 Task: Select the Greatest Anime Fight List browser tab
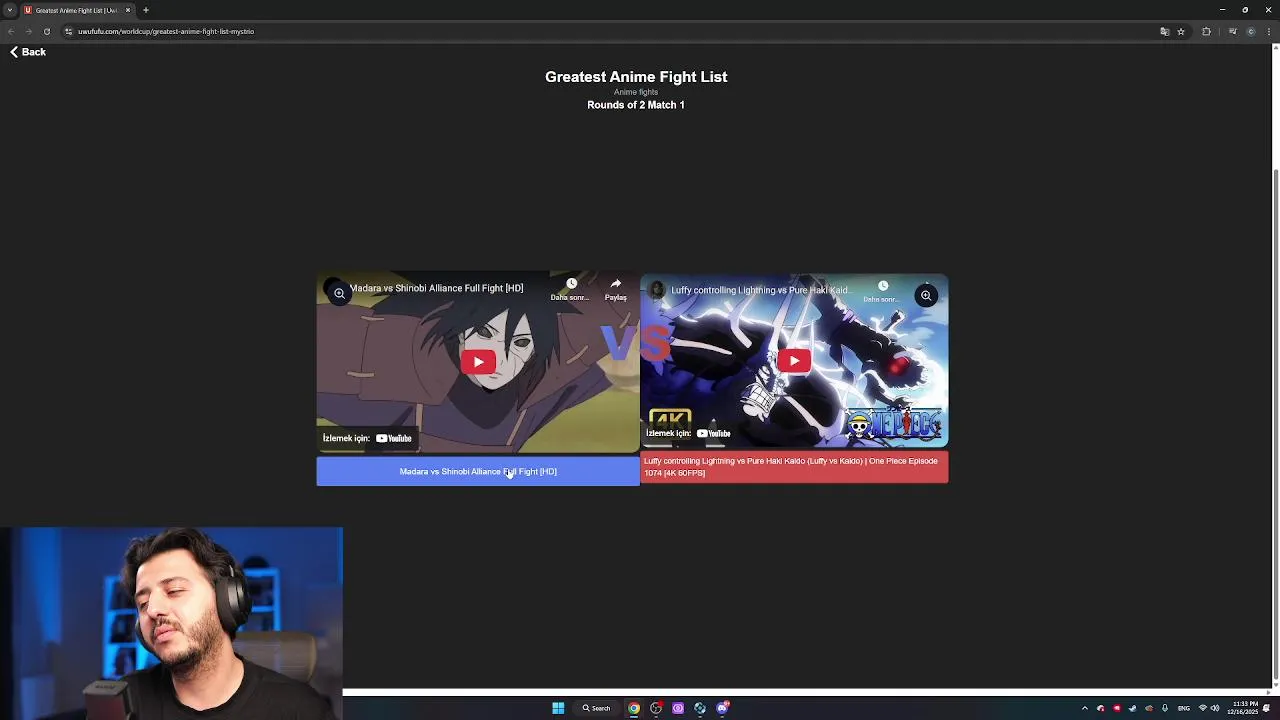click(x=78, y=10)
